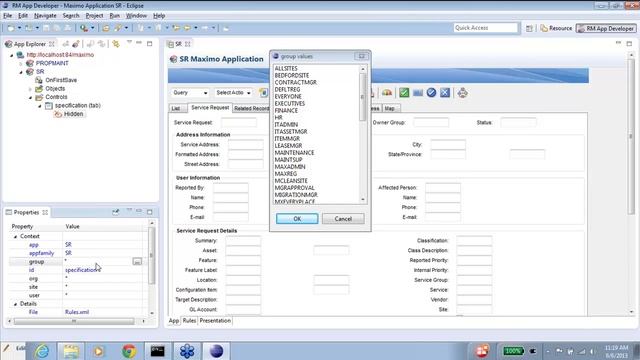Expand the Objects tree node
This screenshot has height=360, width=640.
(x=30, y=89)
